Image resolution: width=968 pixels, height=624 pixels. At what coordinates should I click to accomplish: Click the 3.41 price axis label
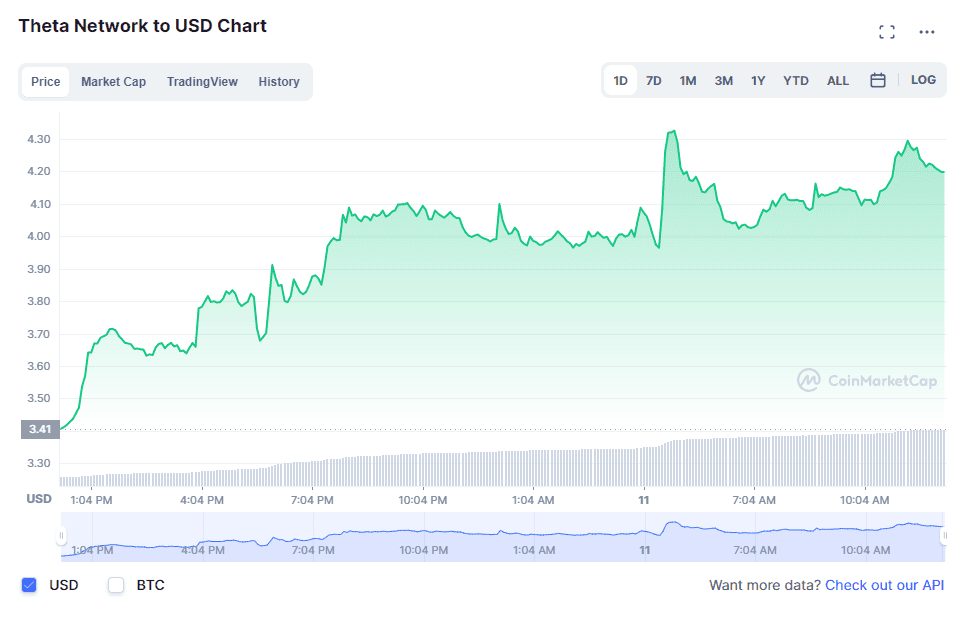coord(38,428)
